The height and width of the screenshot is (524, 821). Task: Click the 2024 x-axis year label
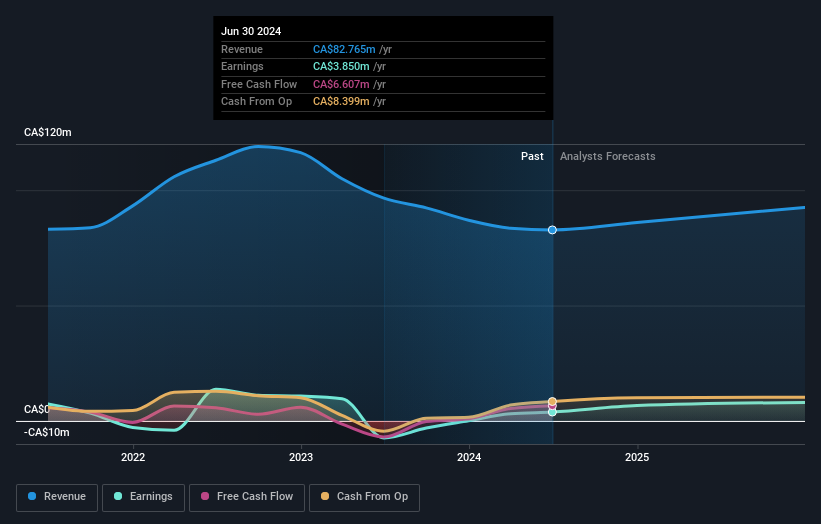469,457
